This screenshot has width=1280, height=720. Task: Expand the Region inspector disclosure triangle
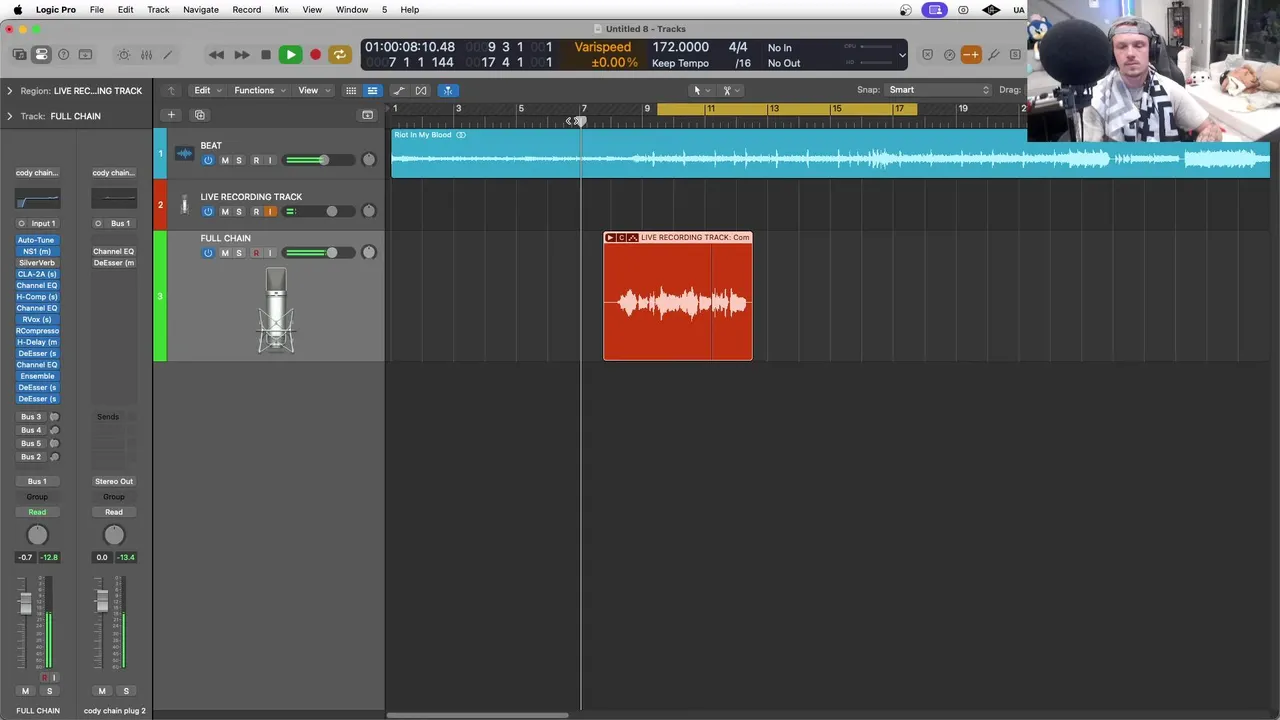click(x=10, y=91)
